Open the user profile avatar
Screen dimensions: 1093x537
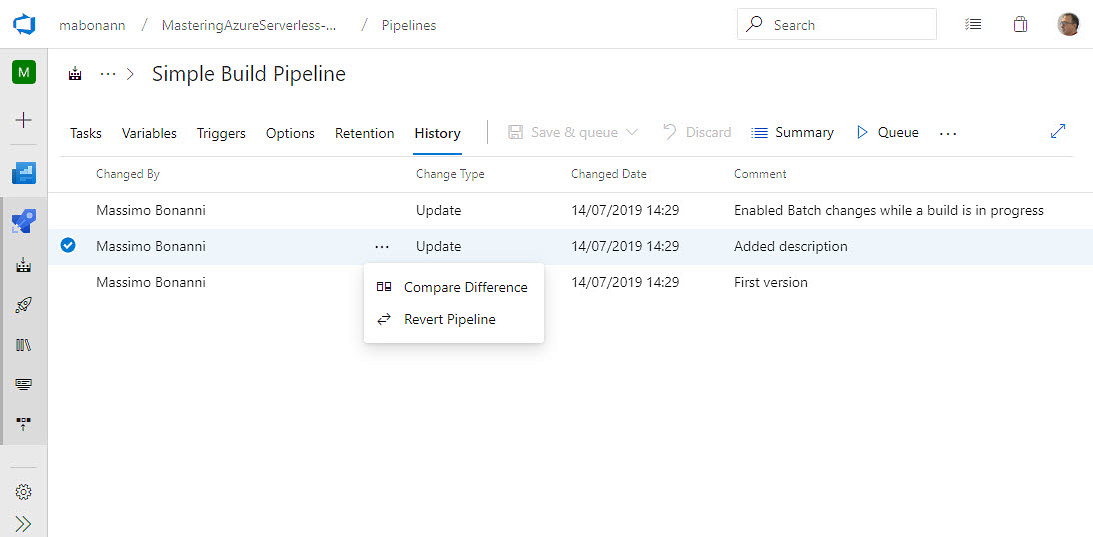(1068, 24)
